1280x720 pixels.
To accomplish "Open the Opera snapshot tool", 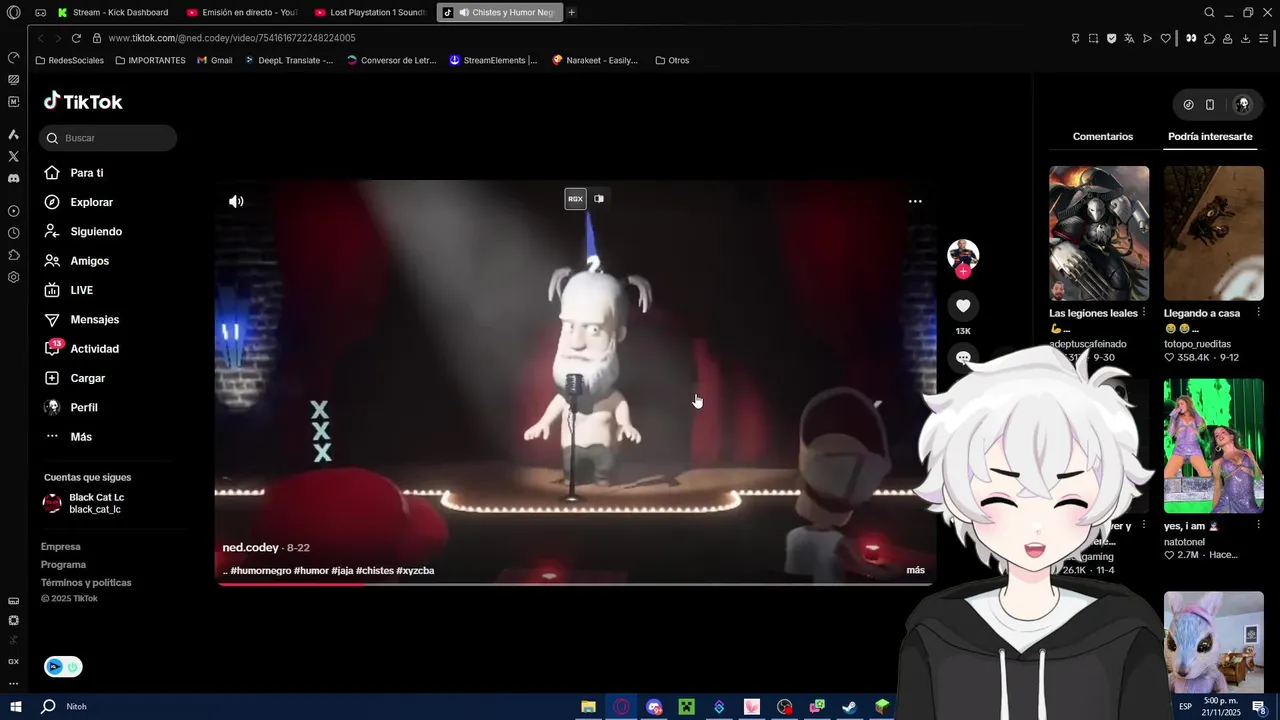I will point(1093,38).
